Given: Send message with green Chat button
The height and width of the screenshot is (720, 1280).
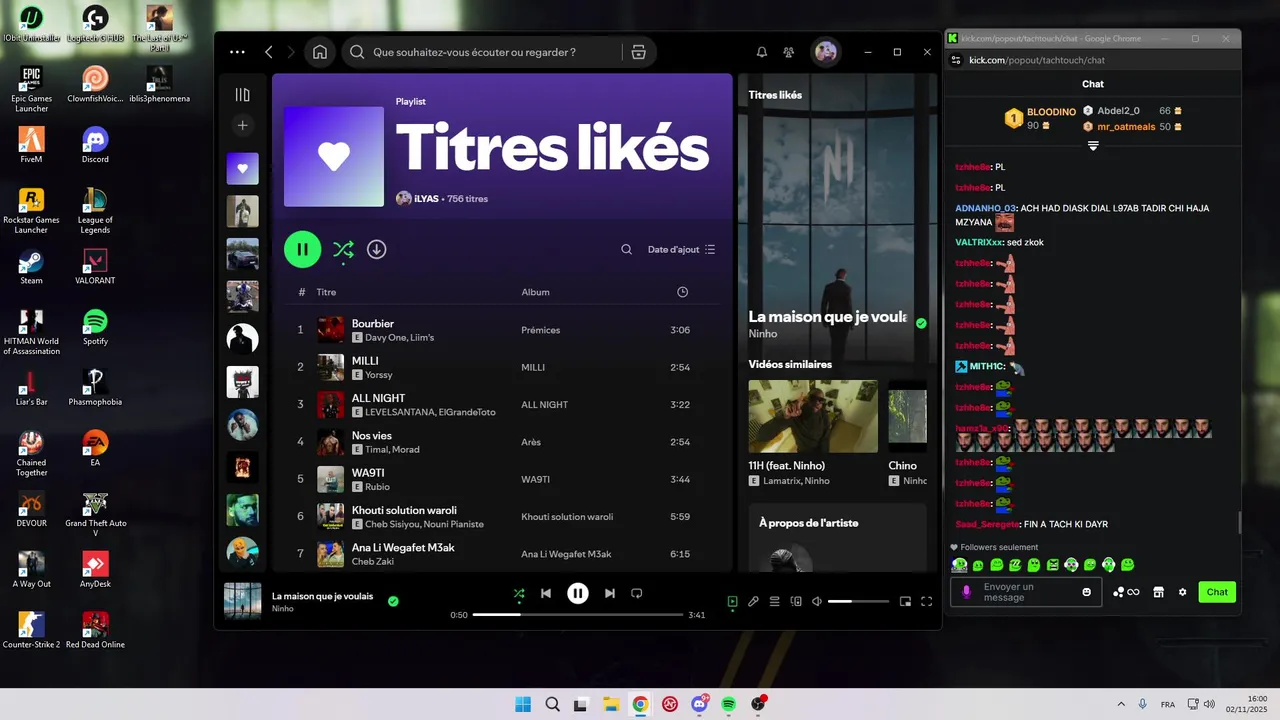Looking at the screenshot, I should click(x=1217, y=592).
